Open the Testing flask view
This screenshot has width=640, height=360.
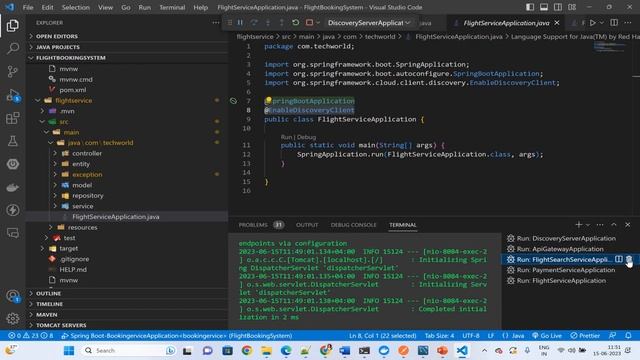click(13, 141)
